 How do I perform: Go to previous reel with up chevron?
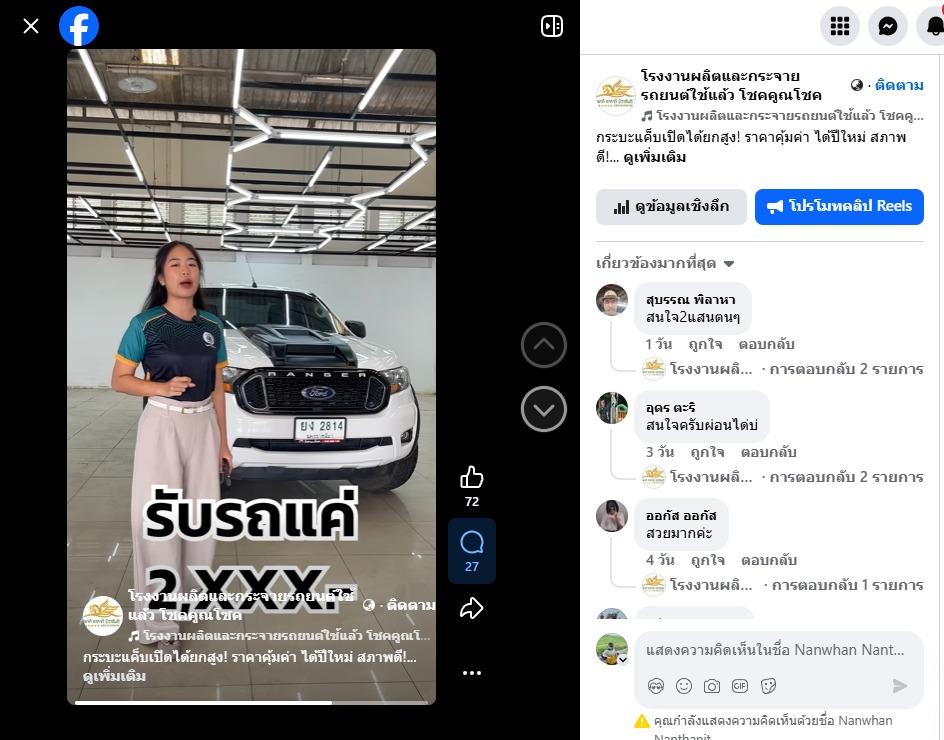[x=544, y=345]
